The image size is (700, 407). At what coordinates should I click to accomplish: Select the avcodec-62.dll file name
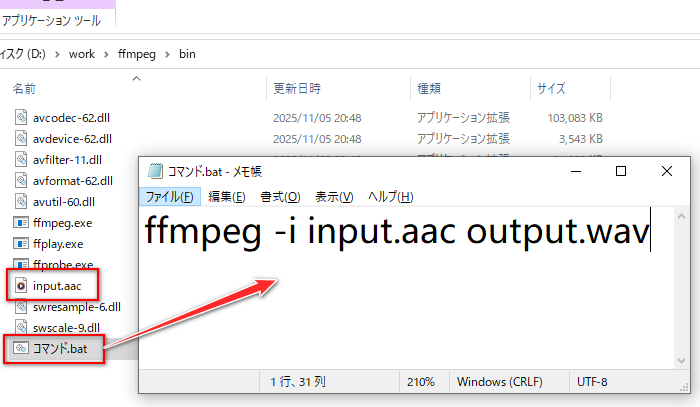(x=71, y=118)
